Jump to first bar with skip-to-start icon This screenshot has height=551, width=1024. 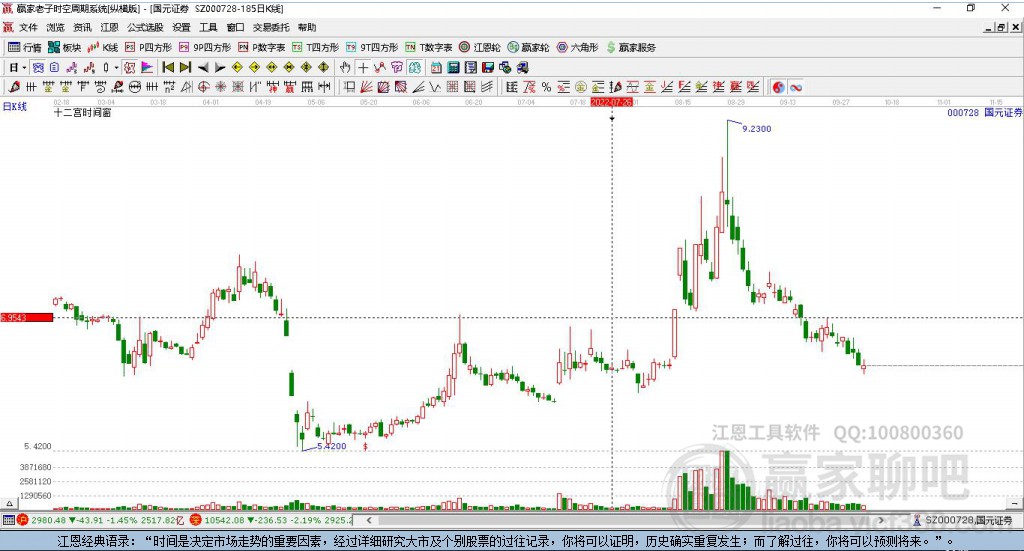coord(168,67)
